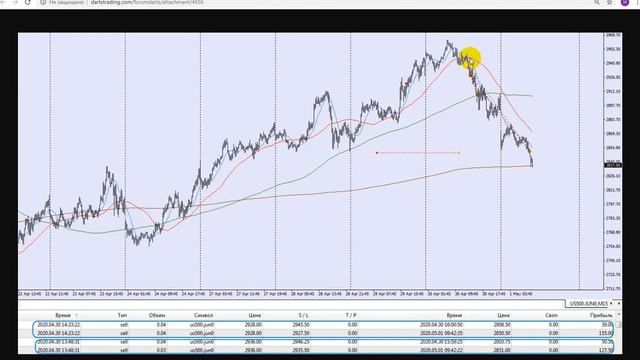
Task: Click the close price 2903.75
Action: click(x=502, y=342)
